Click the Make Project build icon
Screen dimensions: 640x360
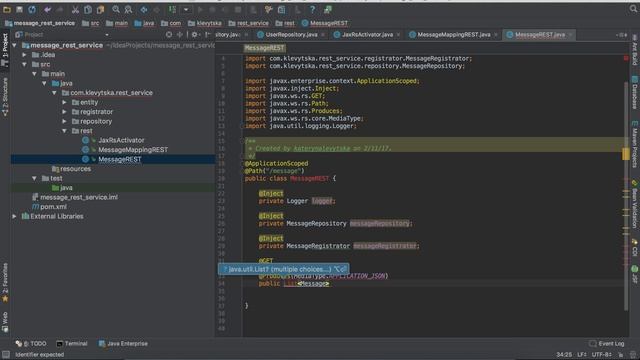[x=172, y=9]
